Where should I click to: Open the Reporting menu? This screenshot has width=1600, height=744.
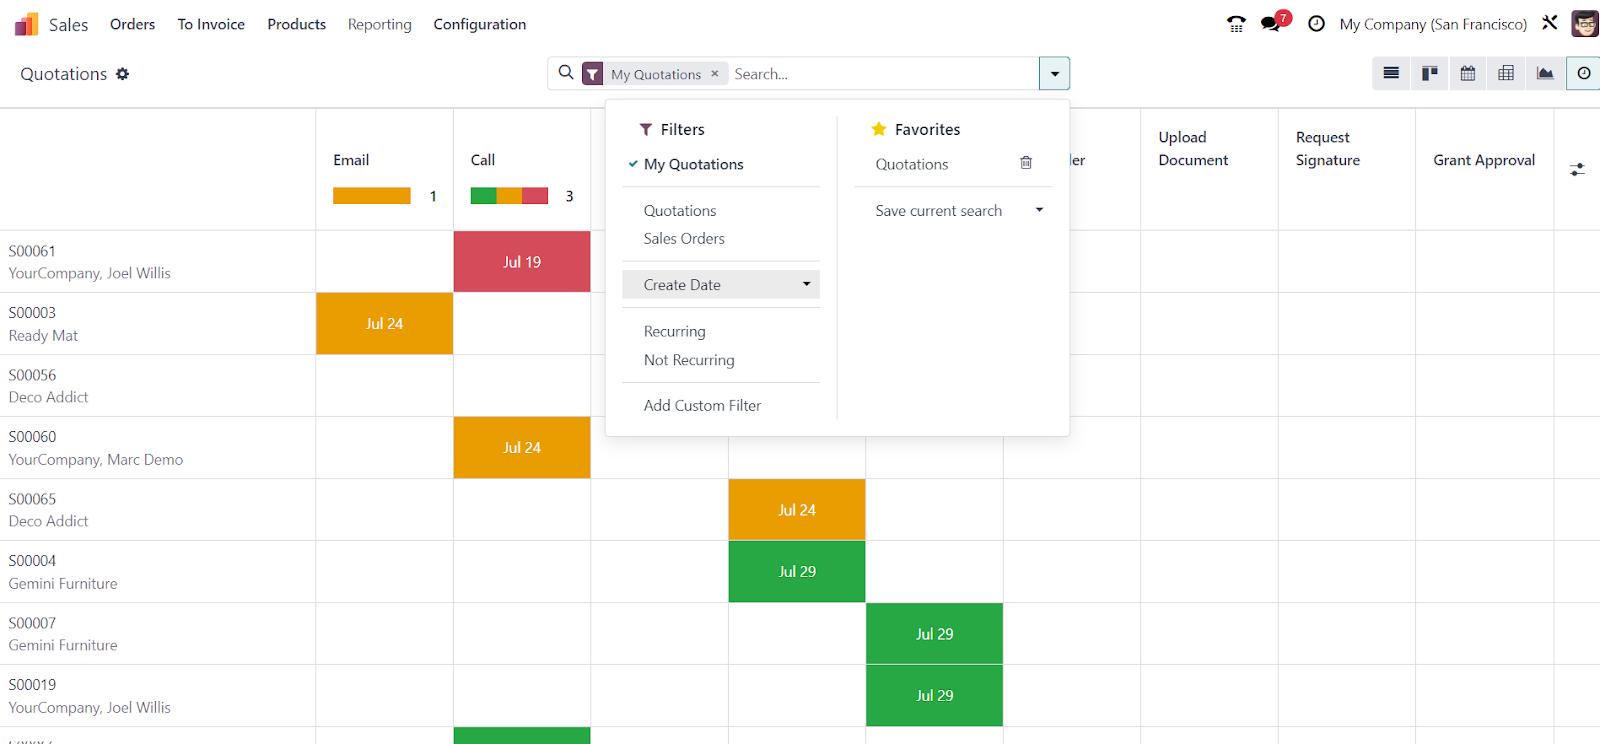pos(380,24)
